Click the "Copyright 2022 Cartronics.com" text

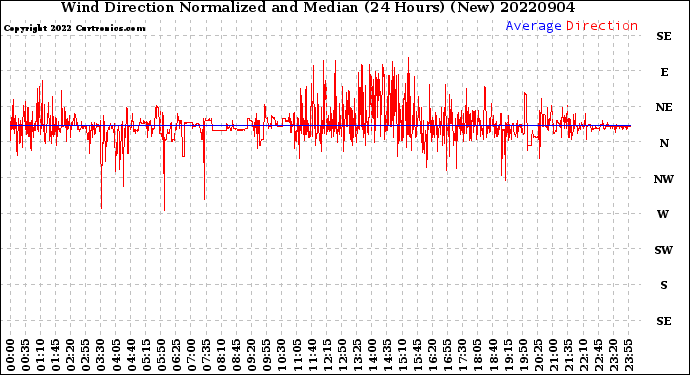coord(74,29)
